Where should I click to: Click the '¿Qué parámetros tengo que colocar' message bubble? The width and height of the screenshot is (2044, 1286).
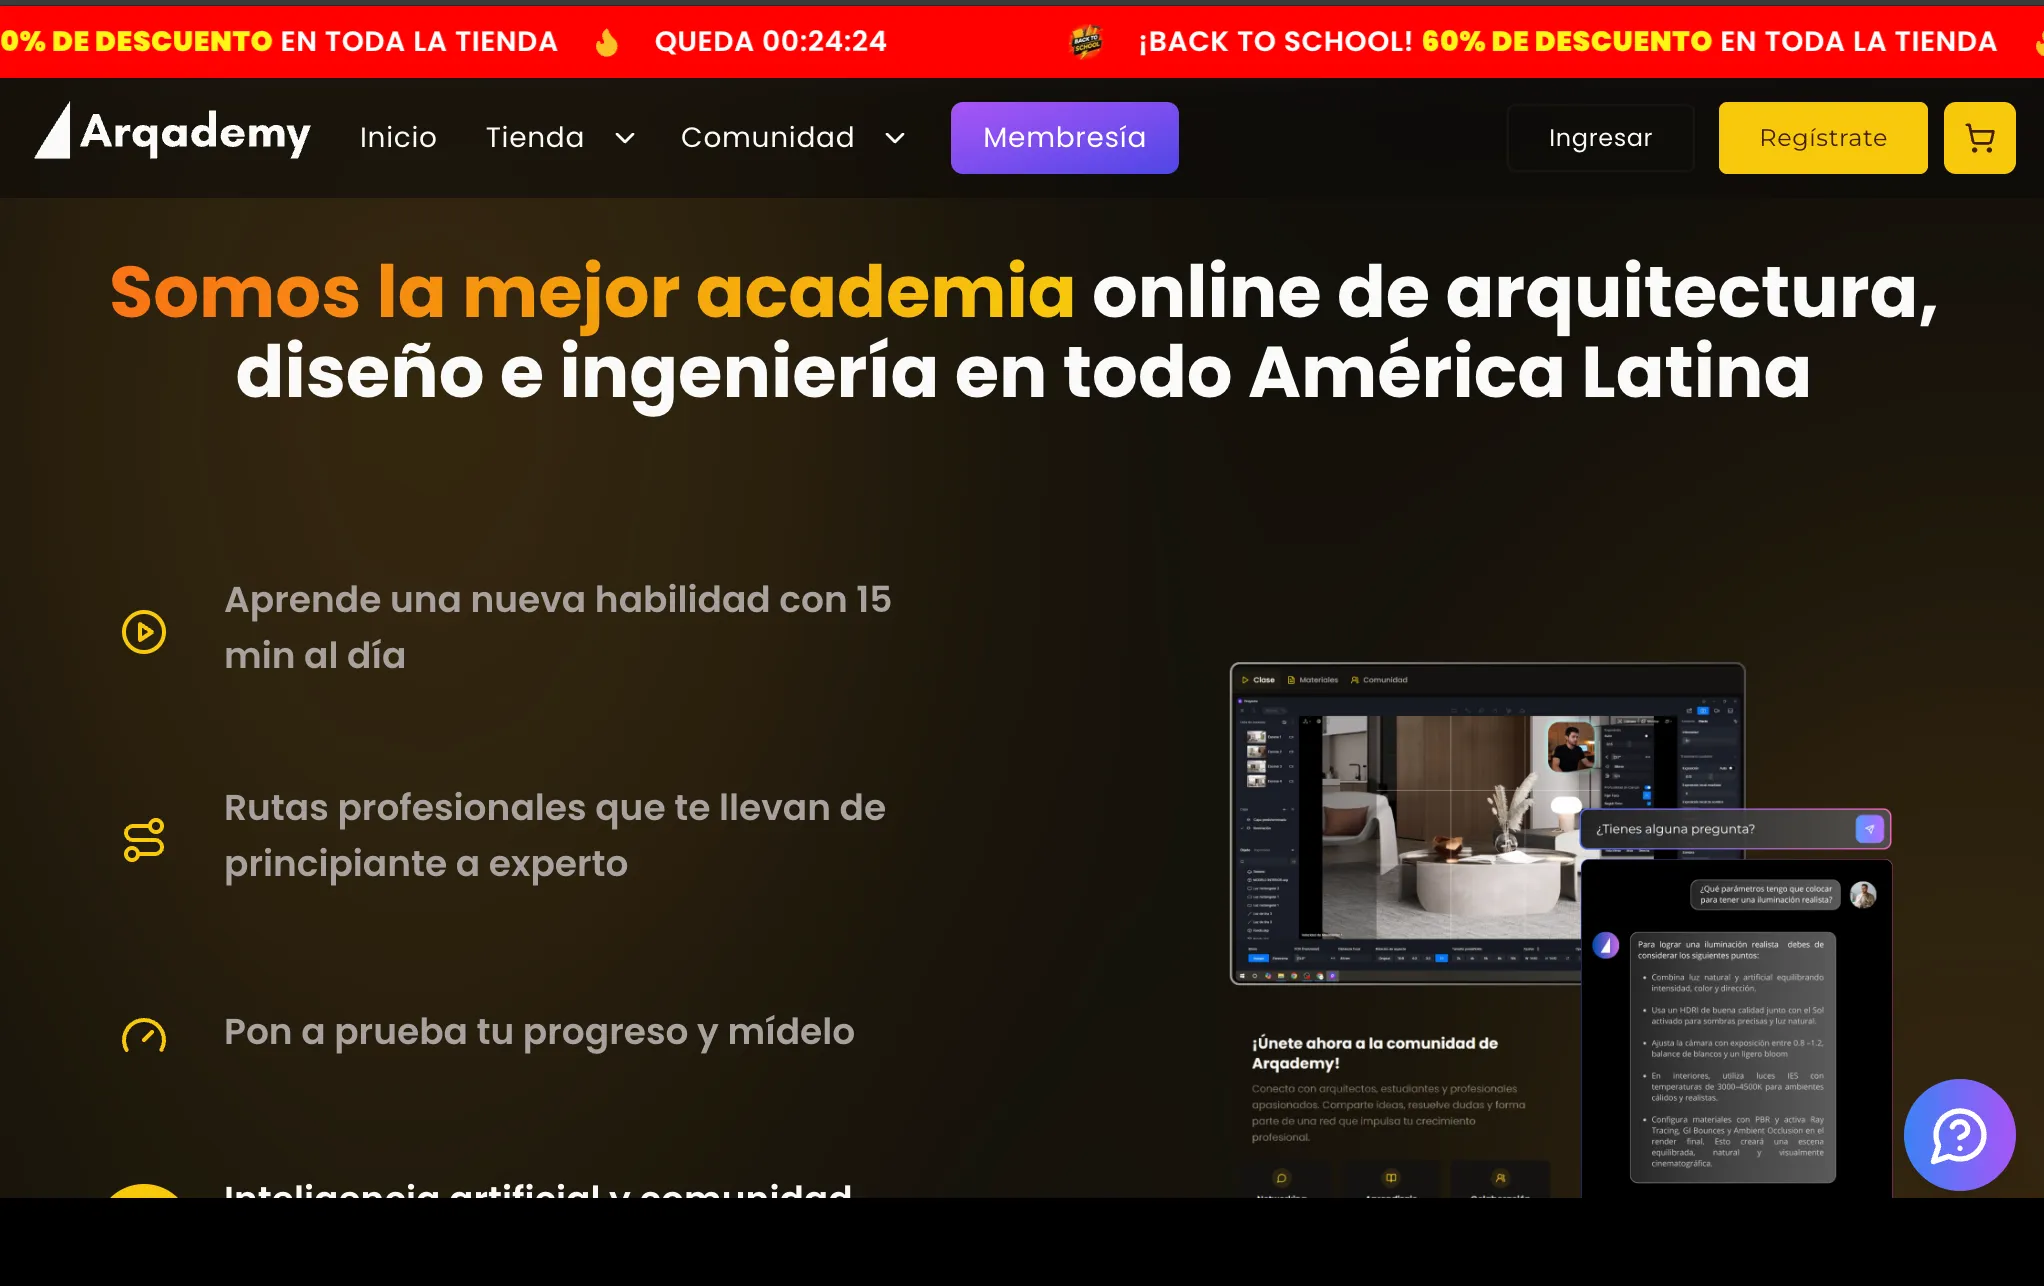pos(1765,894)
